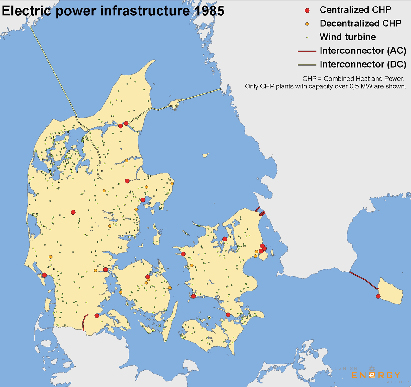411x387 pixels.
Task: Click the red CHP marker near the German border
Action: point(97,316)
